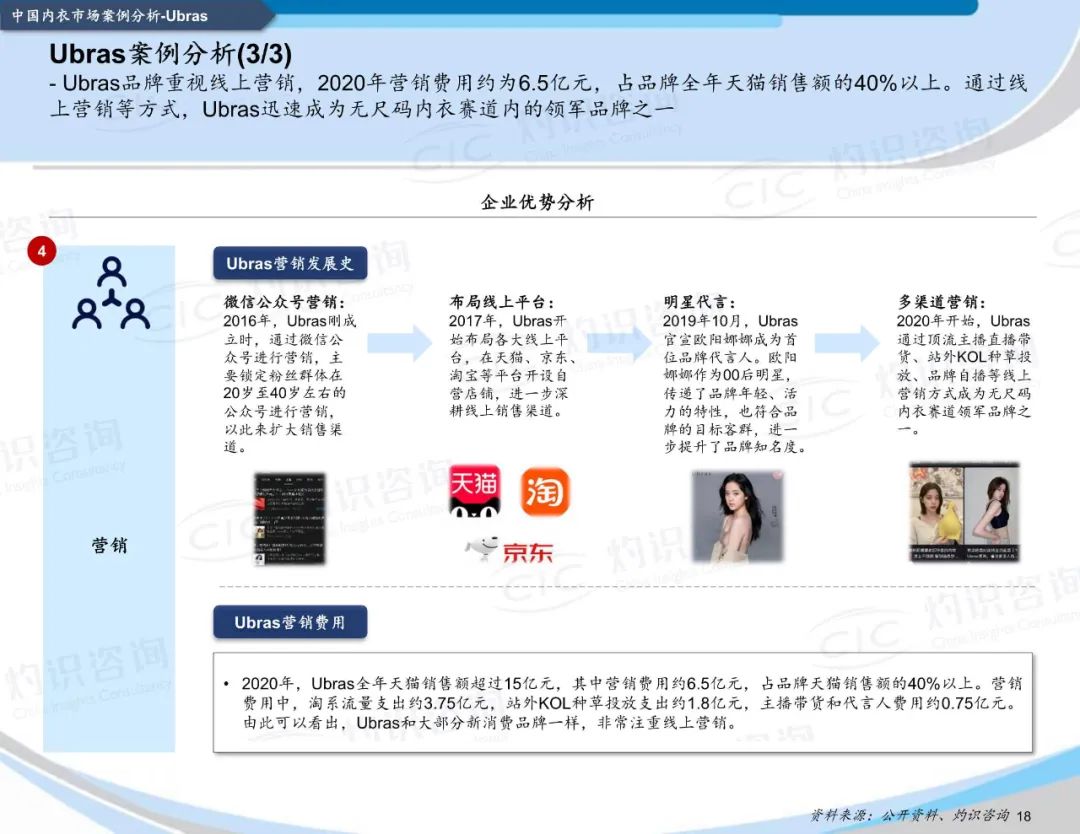The image size is (1080, 834).
Task: Click the paragraph starting 2017年，Ubras开始布局
Action: pos(513,366)
